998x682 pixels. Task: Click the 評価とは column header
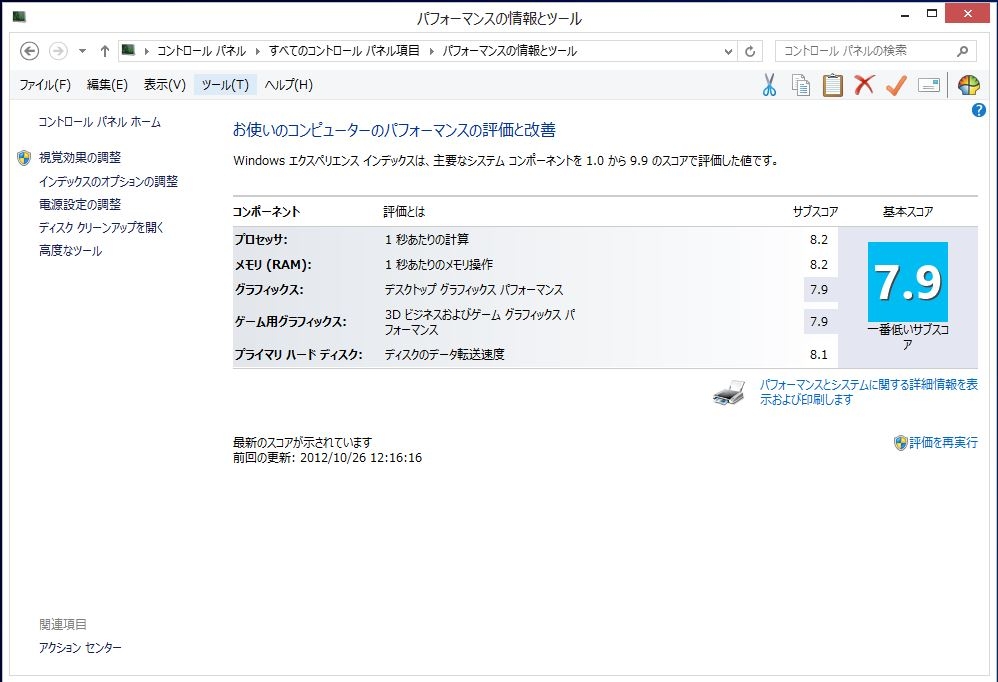[404, 212]
